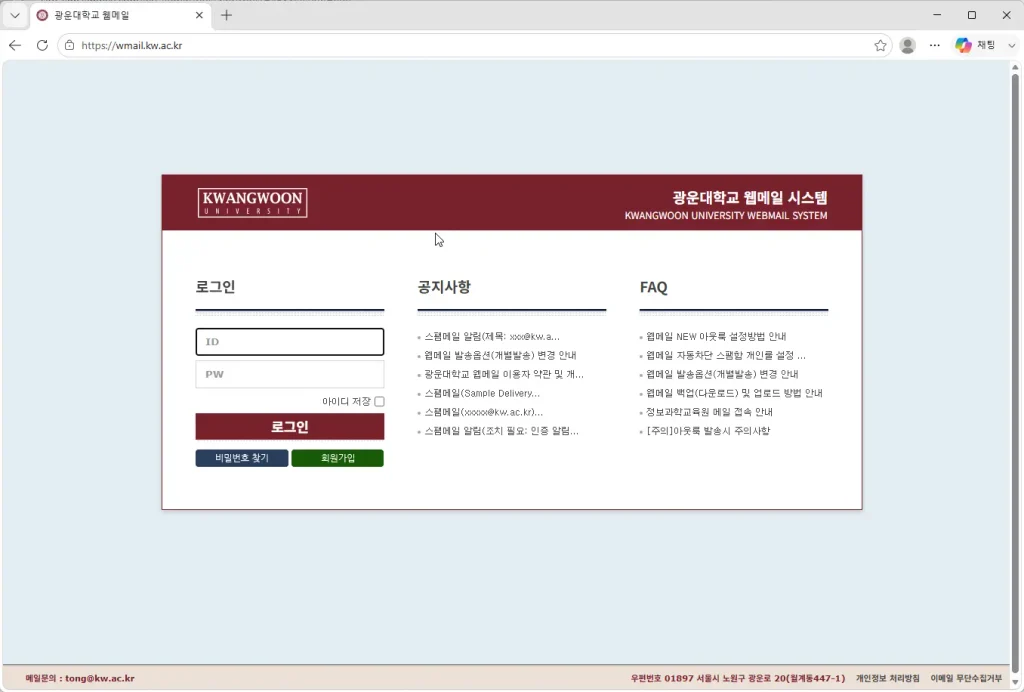Click the scrollbar up arrow

(1015, 67)
